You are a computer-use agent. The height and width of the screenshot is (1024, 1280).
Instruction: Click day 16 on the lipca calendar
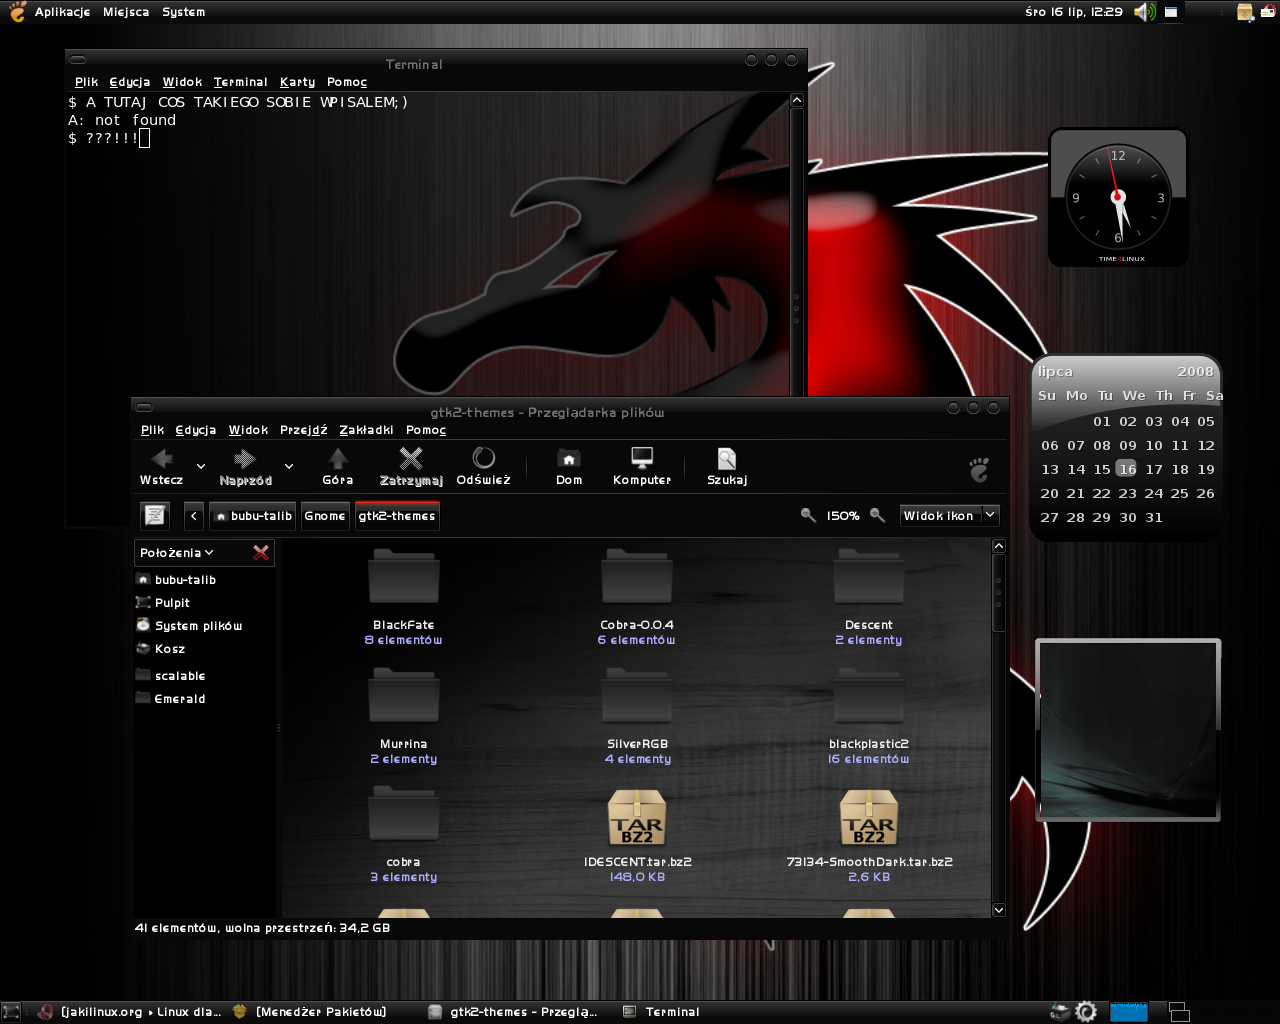pyautogui.click(x=1127, y=468)
